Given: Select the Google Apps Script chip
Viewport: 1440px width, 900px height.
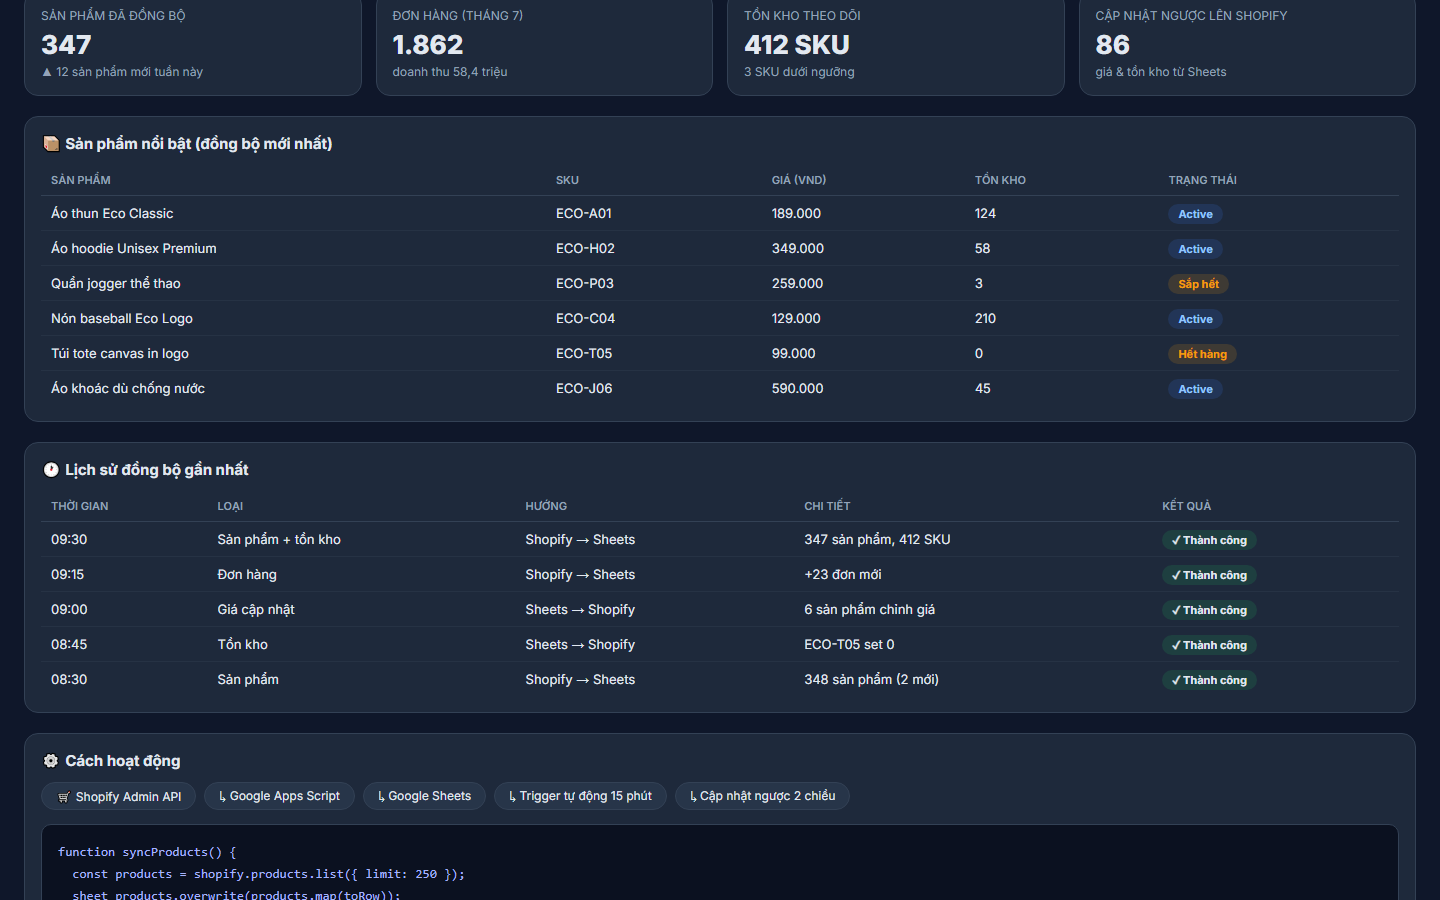Looking at the screenshot, I should click(279, 796).
